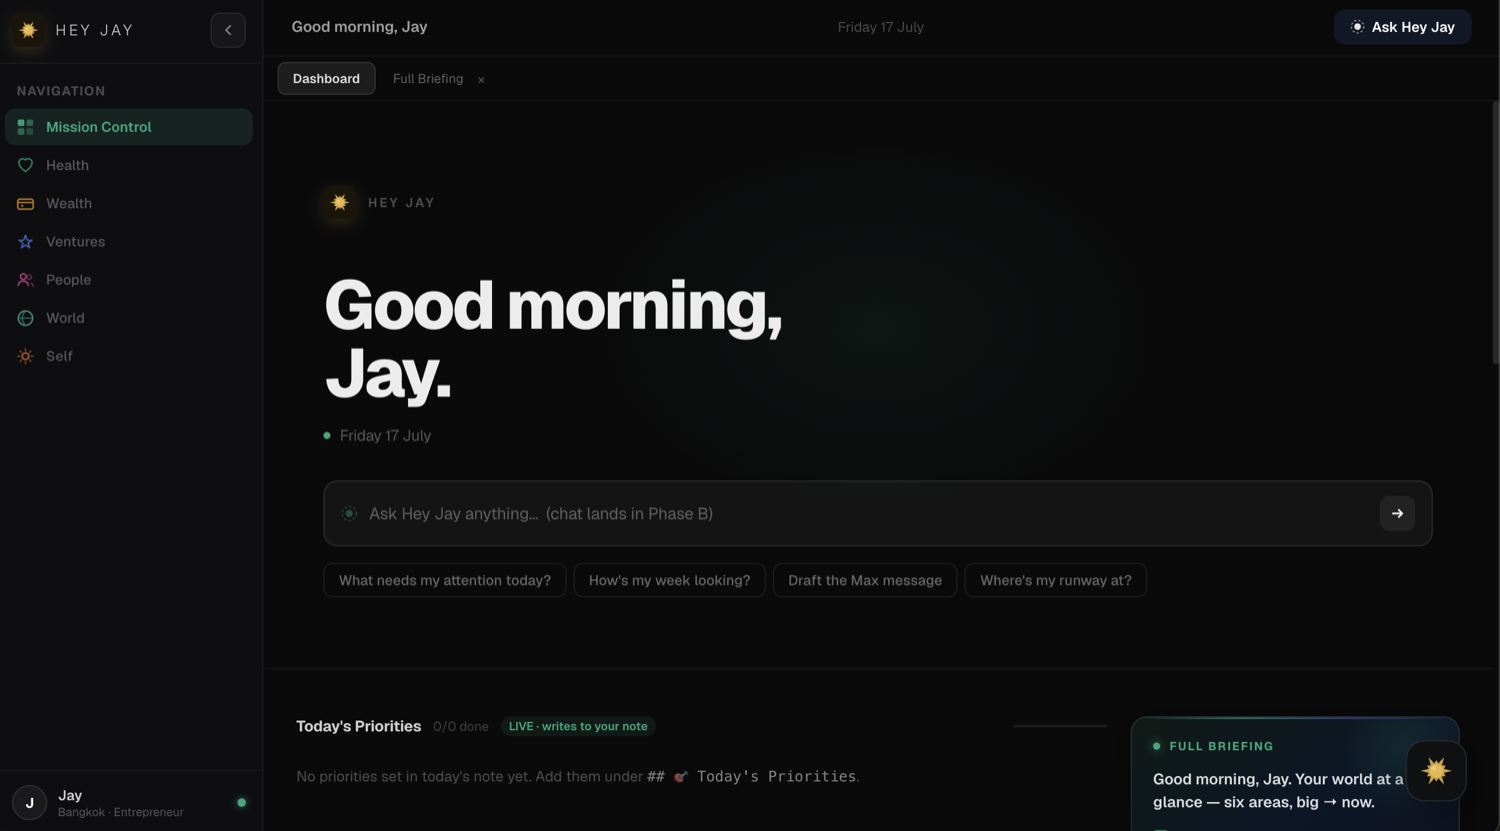The image size is (1500, 831).
Task: Choose 'How's my week looking?' suggestion
Action: pyautogui.click(x=670, y=580)
